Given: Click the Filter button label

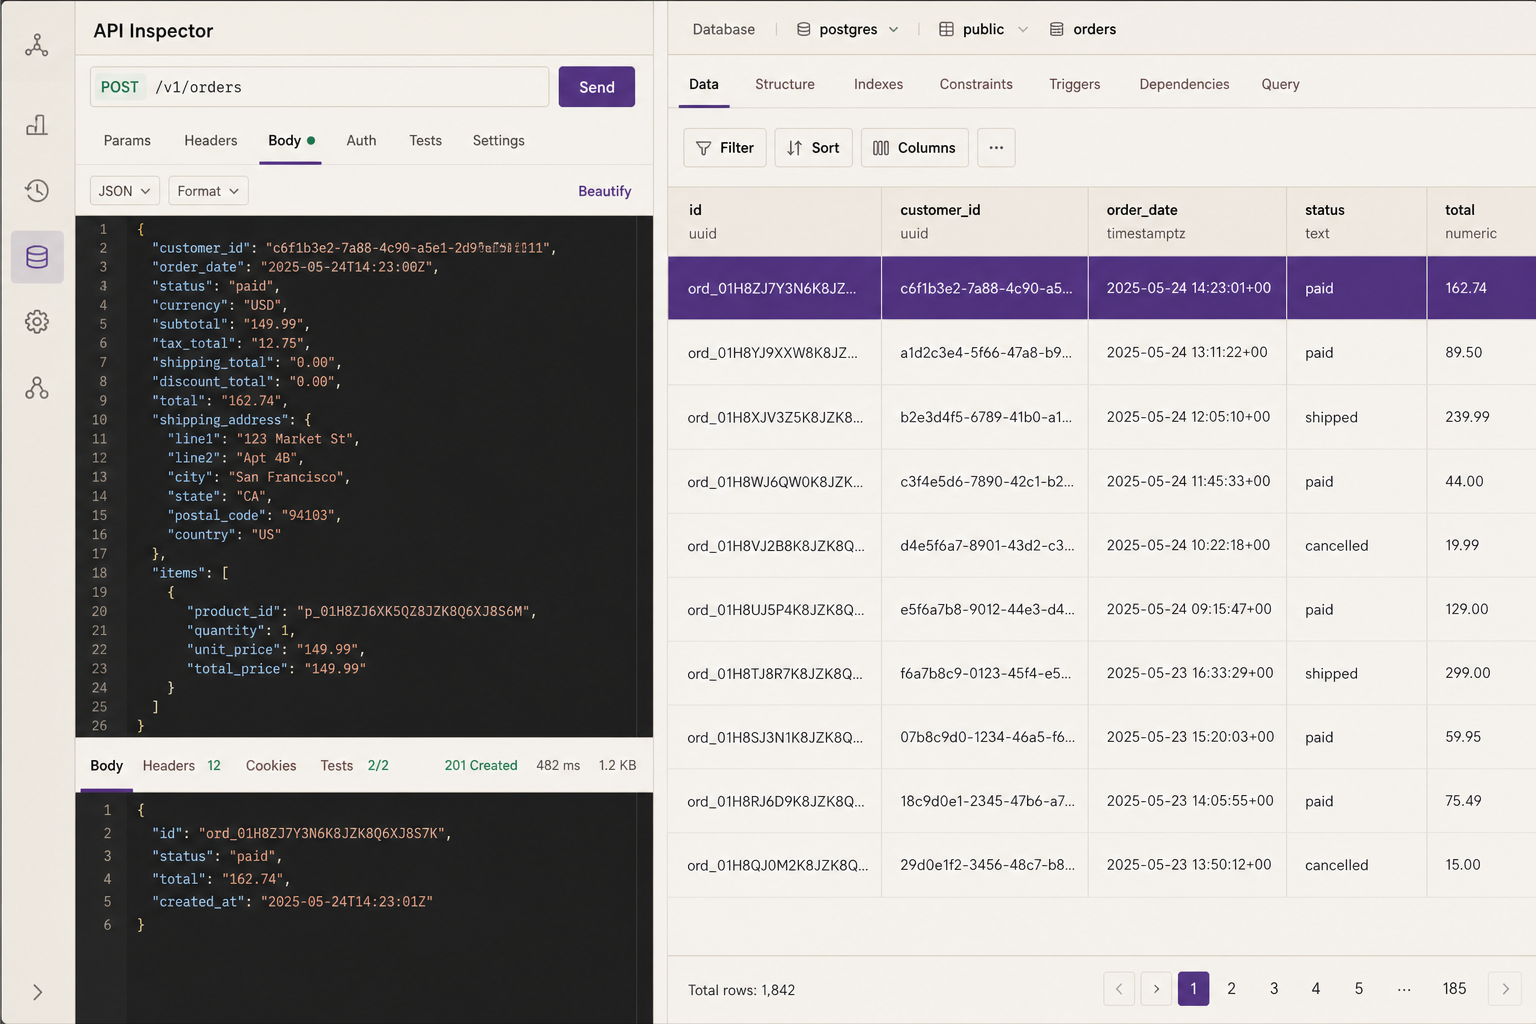Looking at the screenshot, I should (737, 148).
